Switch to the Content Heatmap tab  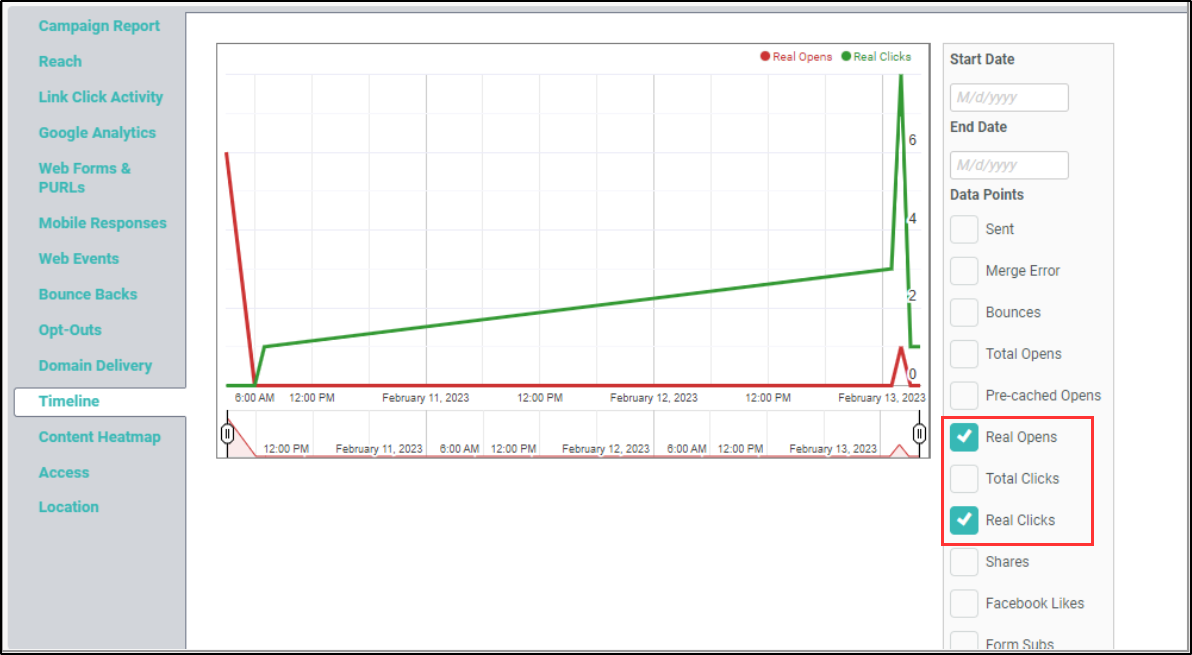click(99, 437)
